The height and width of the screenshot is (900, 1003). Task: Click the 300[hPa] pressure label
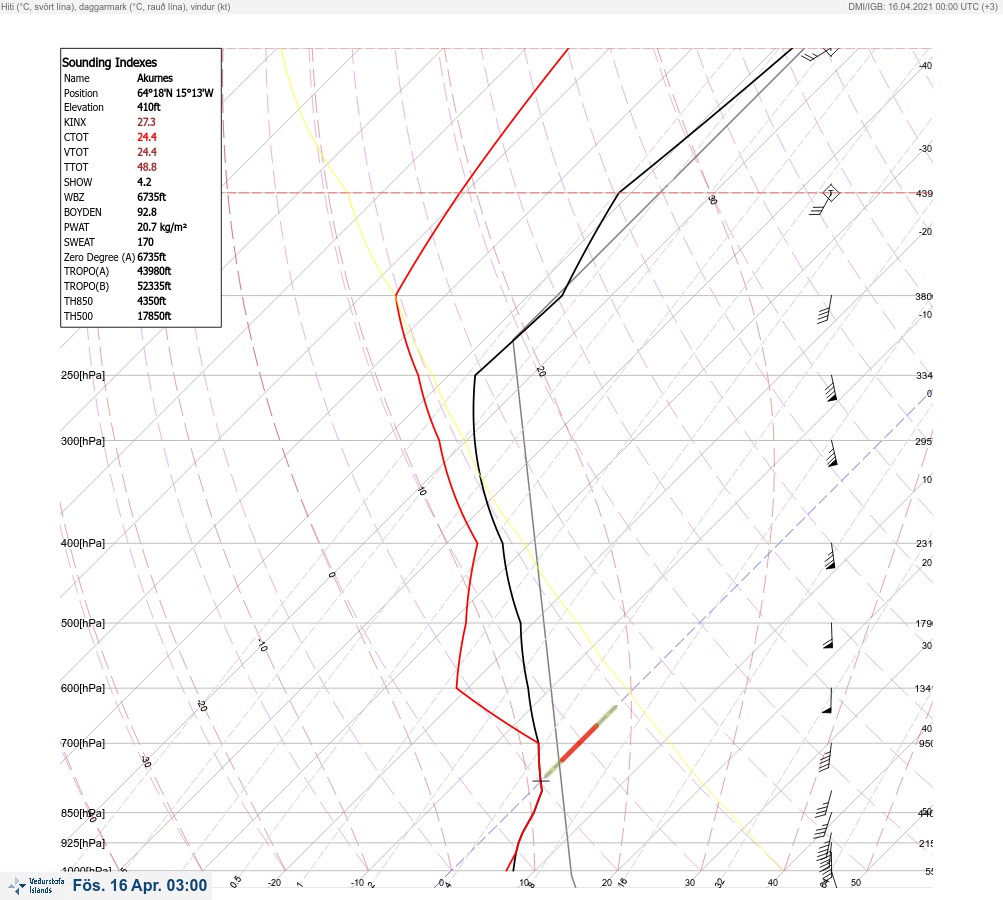coord(83,441)
